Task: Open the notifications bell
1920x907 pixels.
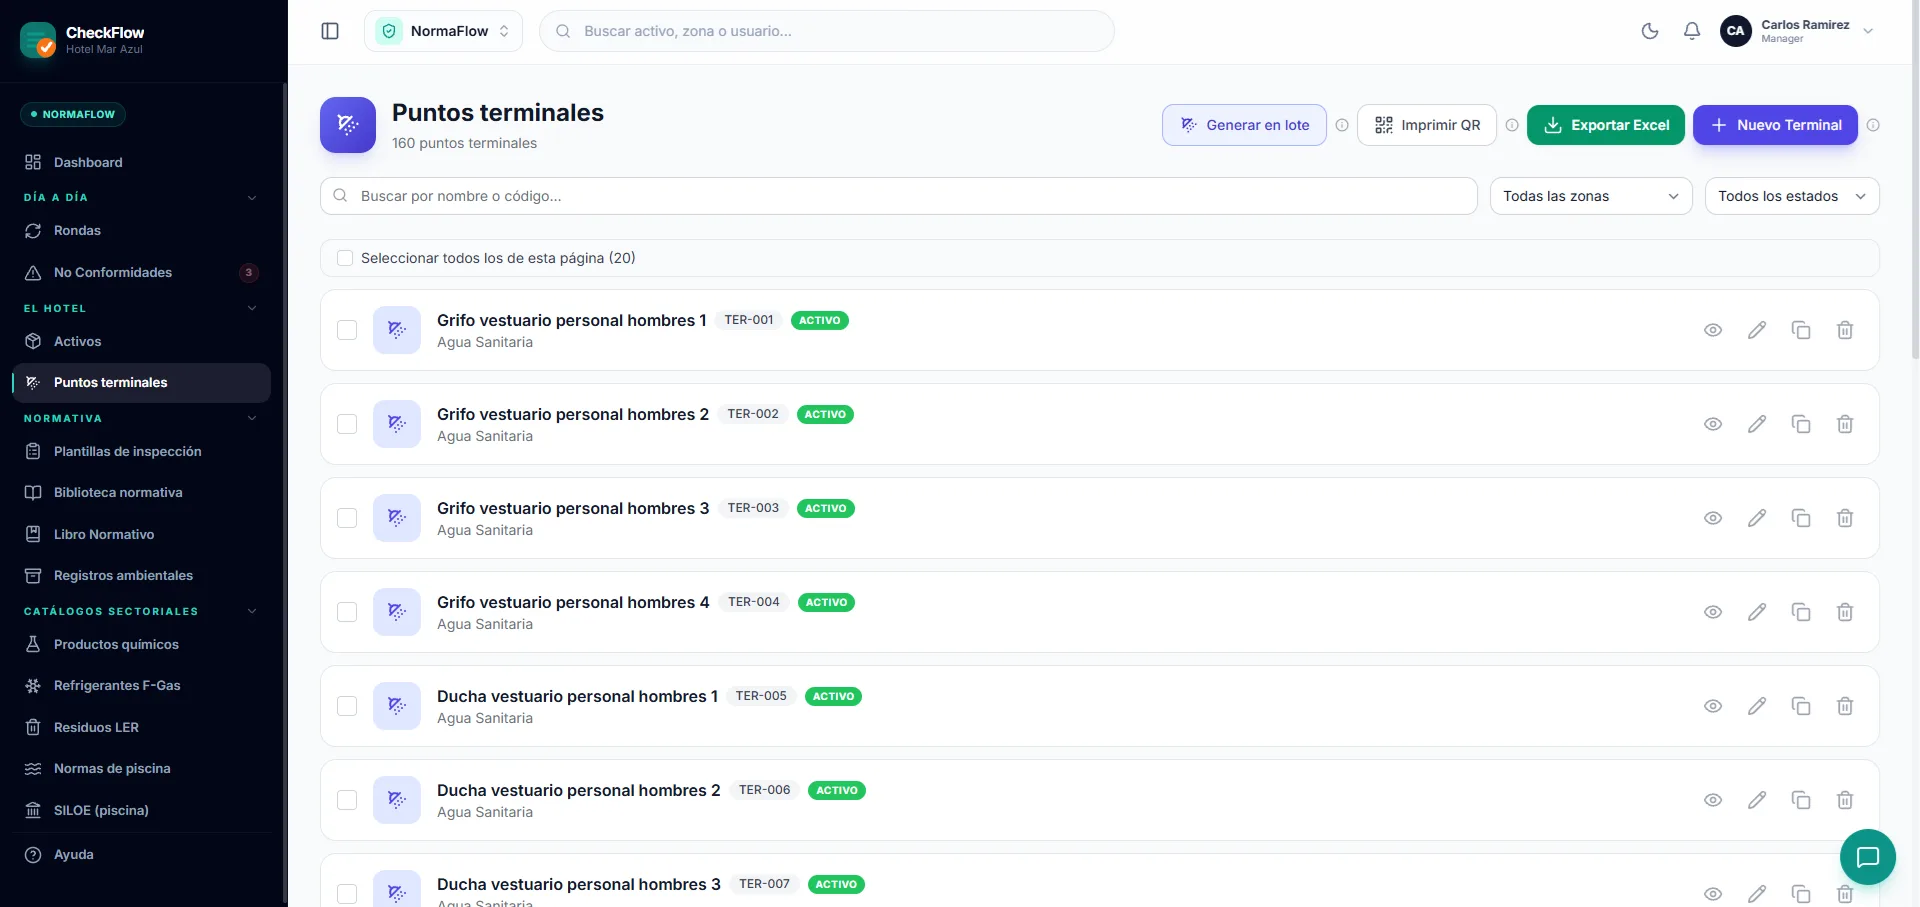Action: tap(1692, 31)
